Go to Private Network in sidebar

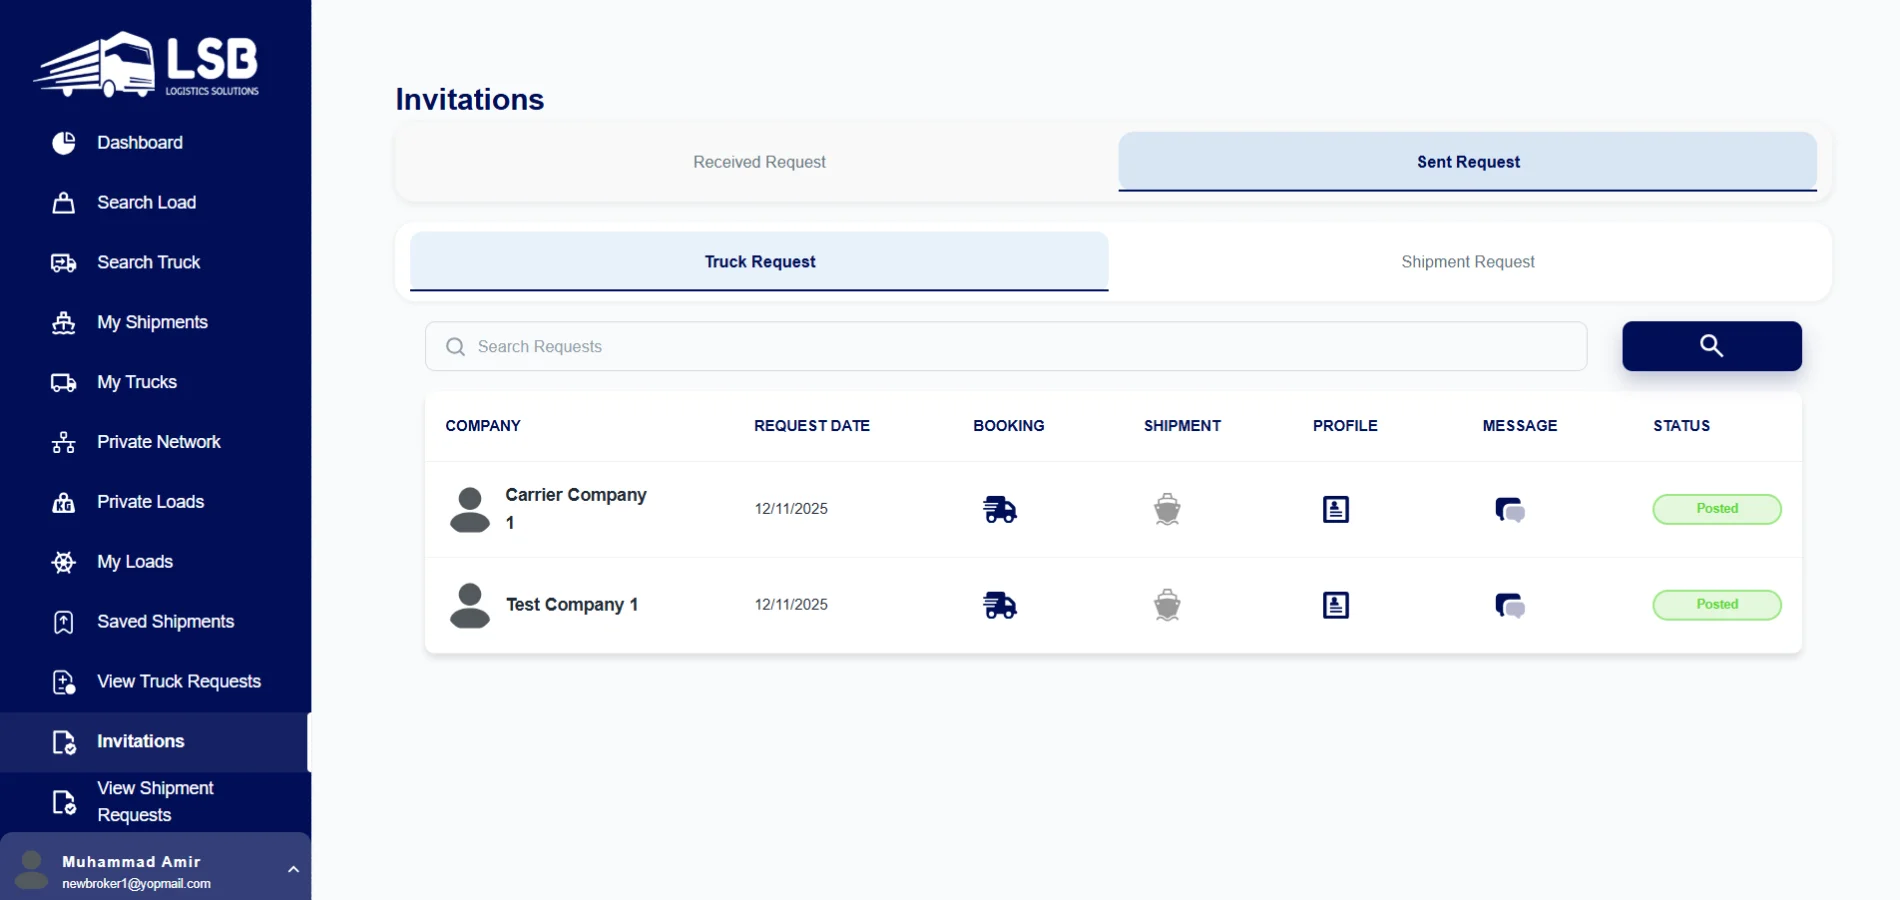(158, 442)
